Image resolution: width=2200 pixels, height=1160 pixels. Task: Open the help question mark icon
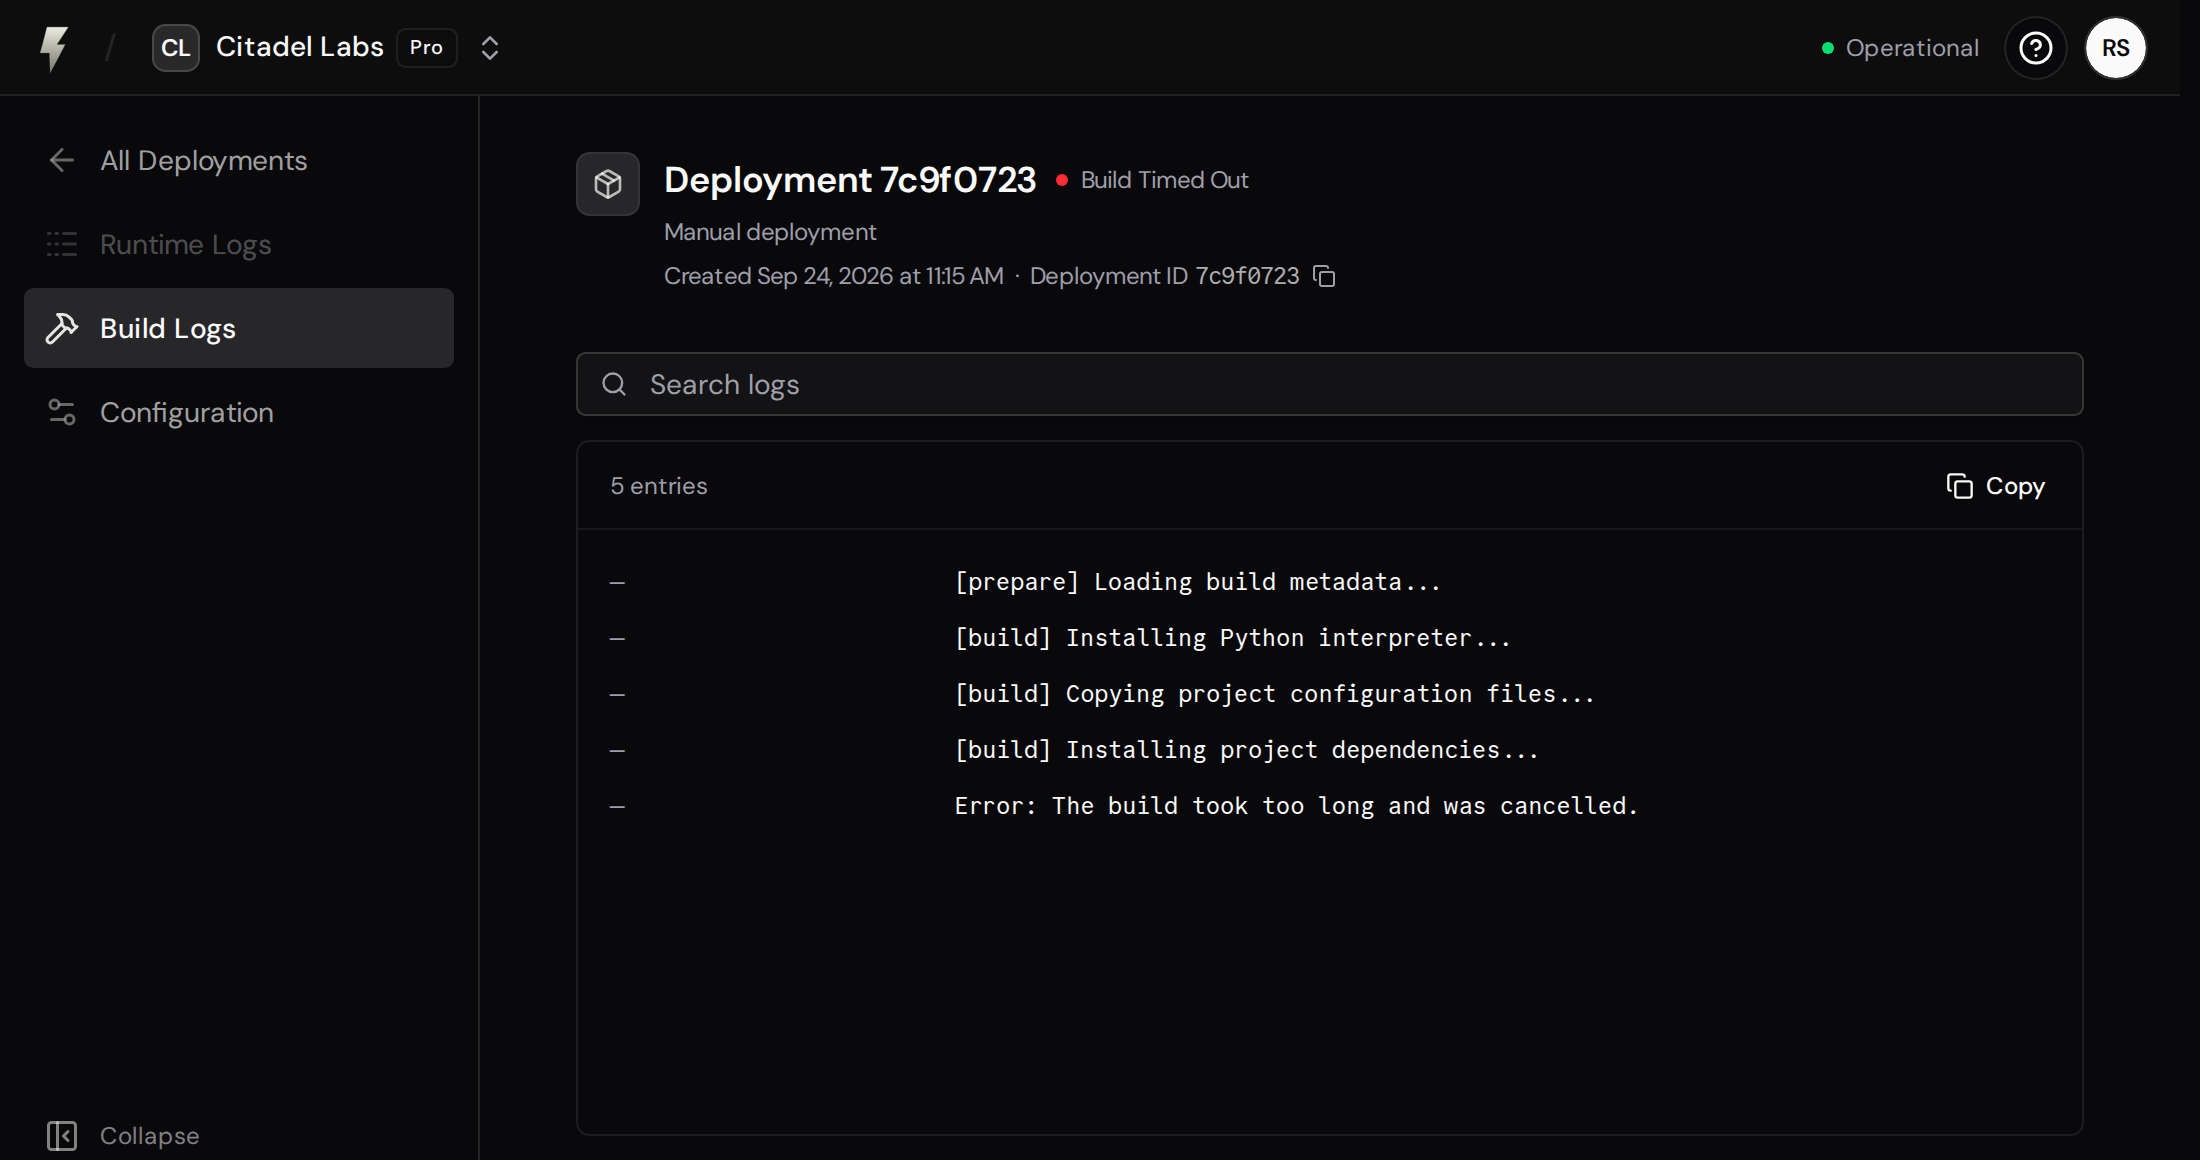[2036, 48]
